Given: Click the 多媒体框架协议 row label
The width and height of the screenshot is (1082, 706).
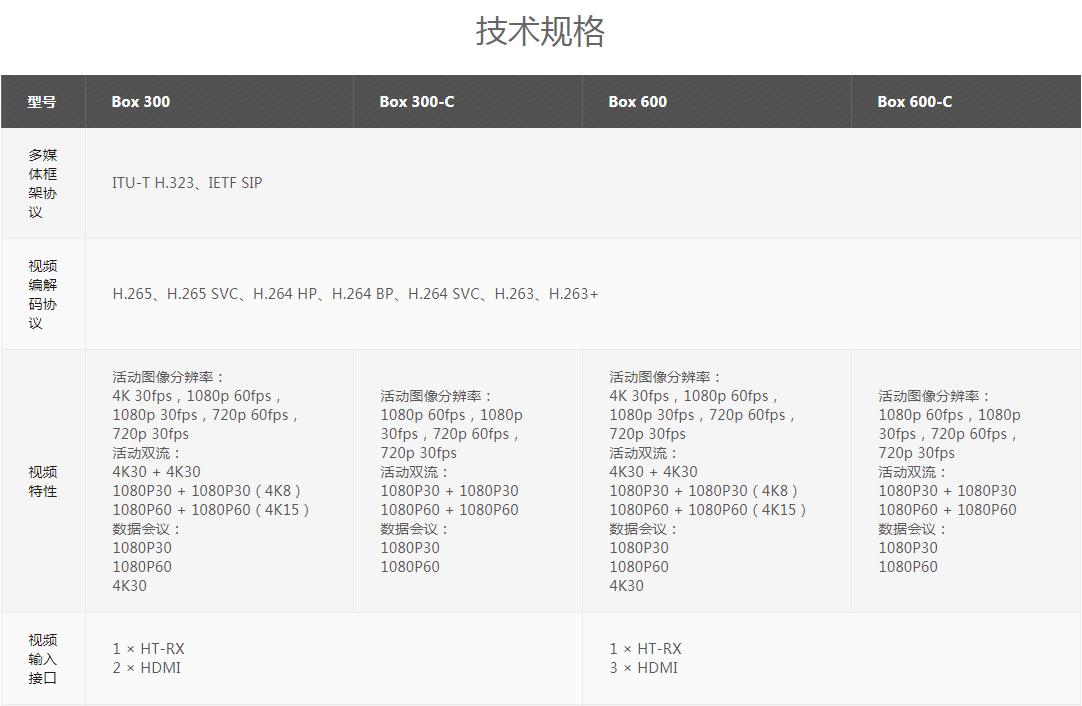Looking at the screenshot, I should coord(42,183).
